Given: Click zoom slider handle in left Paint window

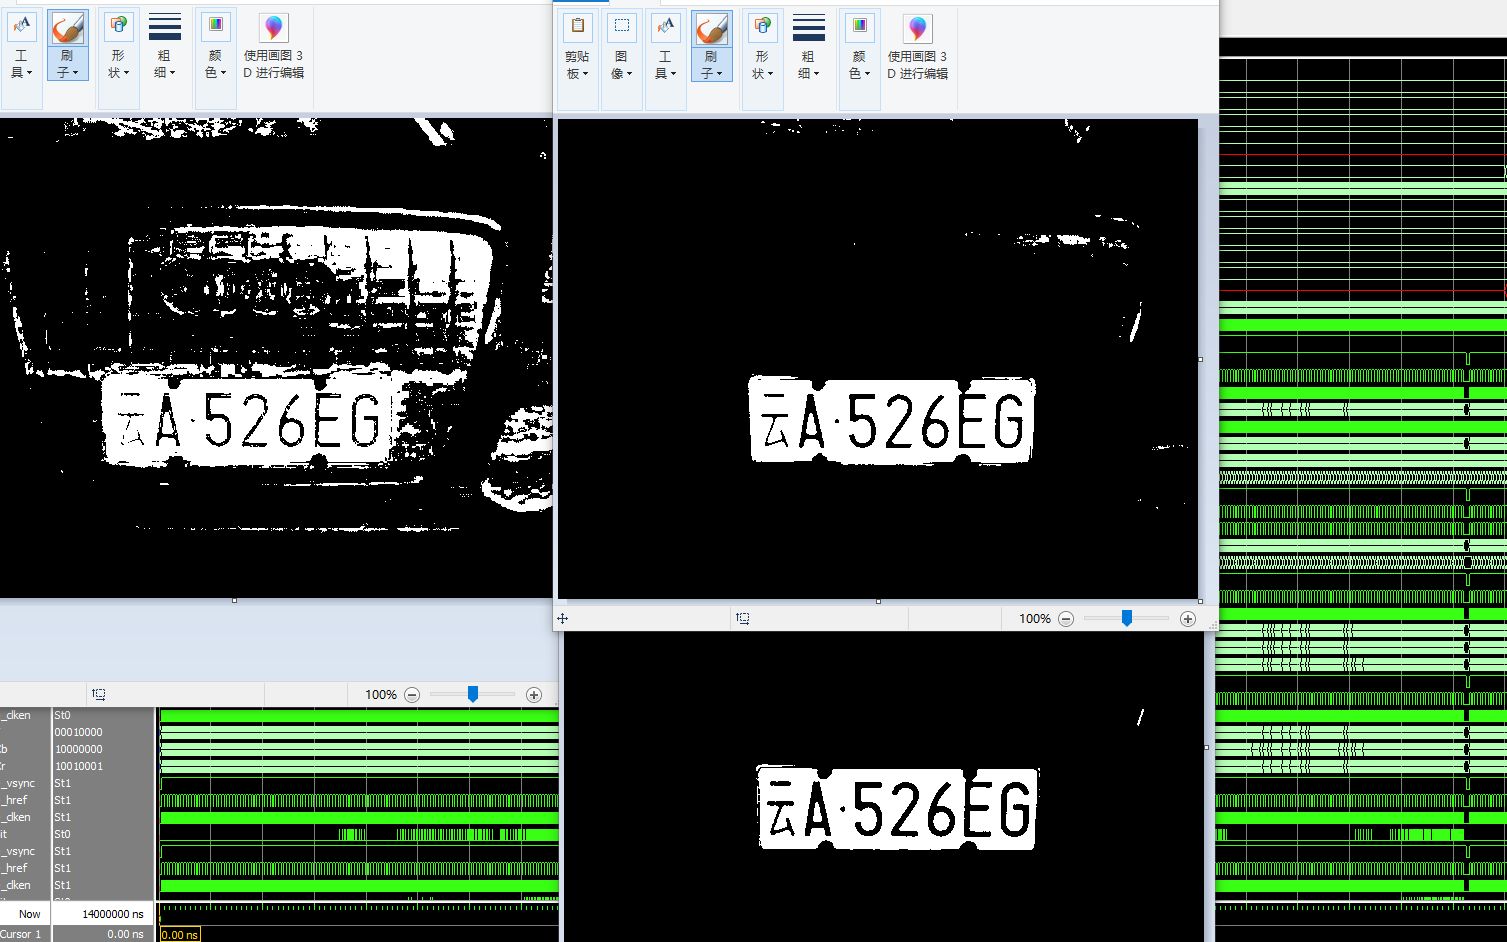Looking at the screenshot, I should pos(473,695).
